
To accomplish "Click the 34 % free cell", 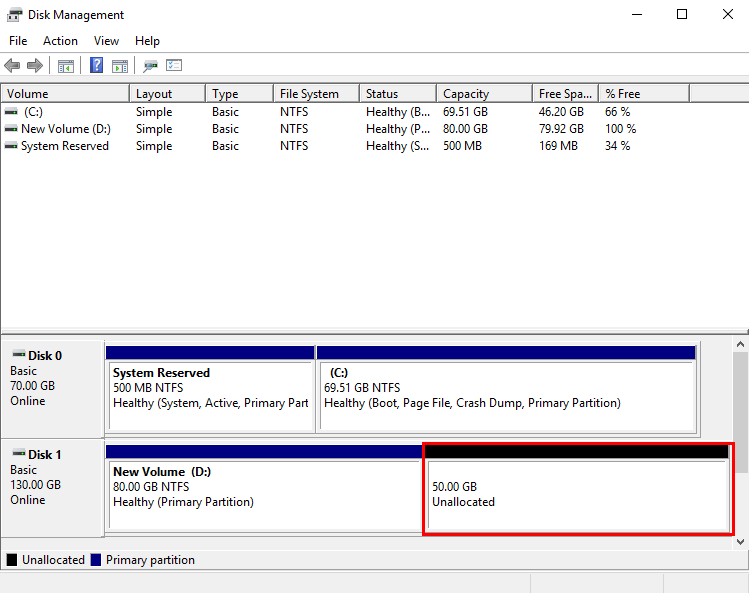I will point(617,146).
